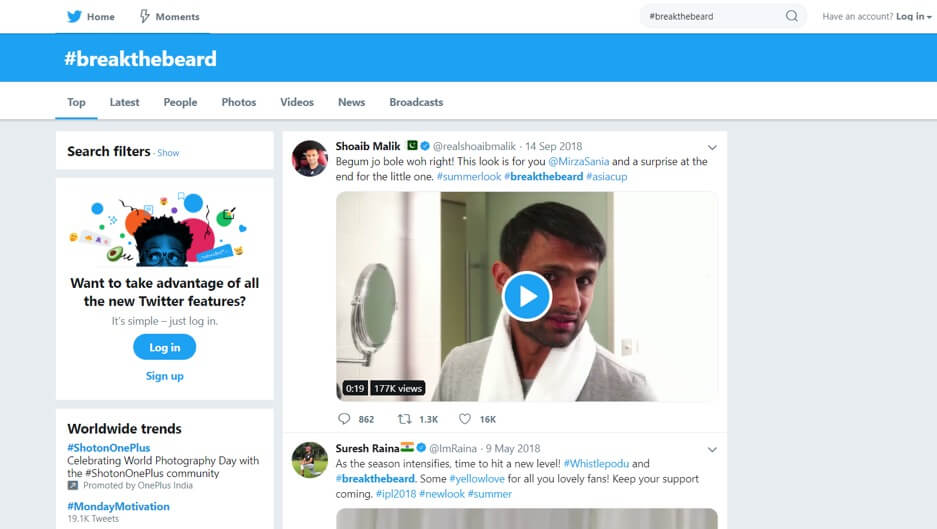Switch to the Latest tab
937x529 pixels.
click(124, 102)
